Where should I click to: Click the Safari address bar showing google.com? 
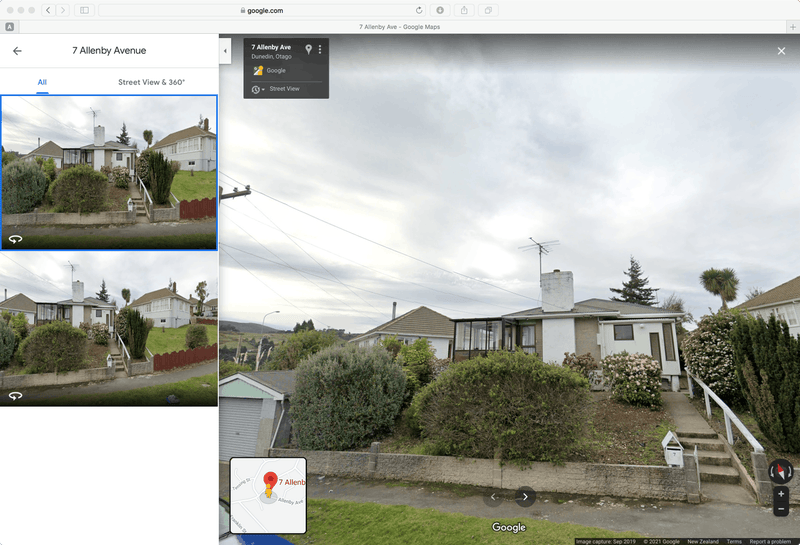[262, 10]
